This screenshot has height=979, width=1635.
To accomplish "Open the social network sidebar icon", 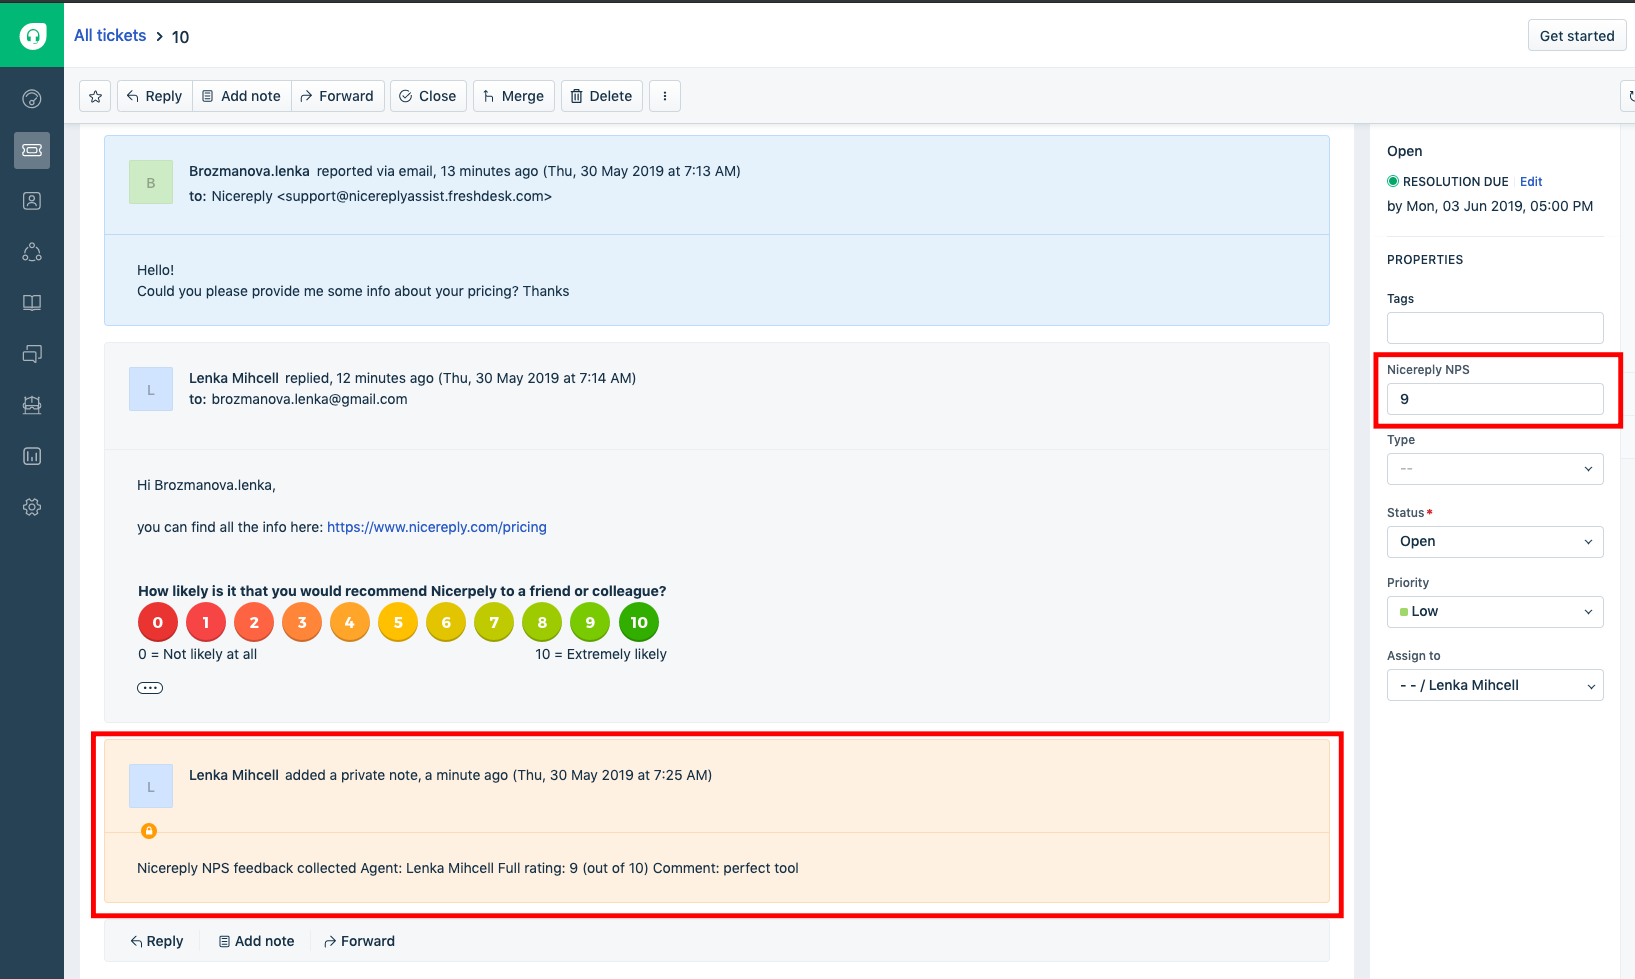I will 32,252.
